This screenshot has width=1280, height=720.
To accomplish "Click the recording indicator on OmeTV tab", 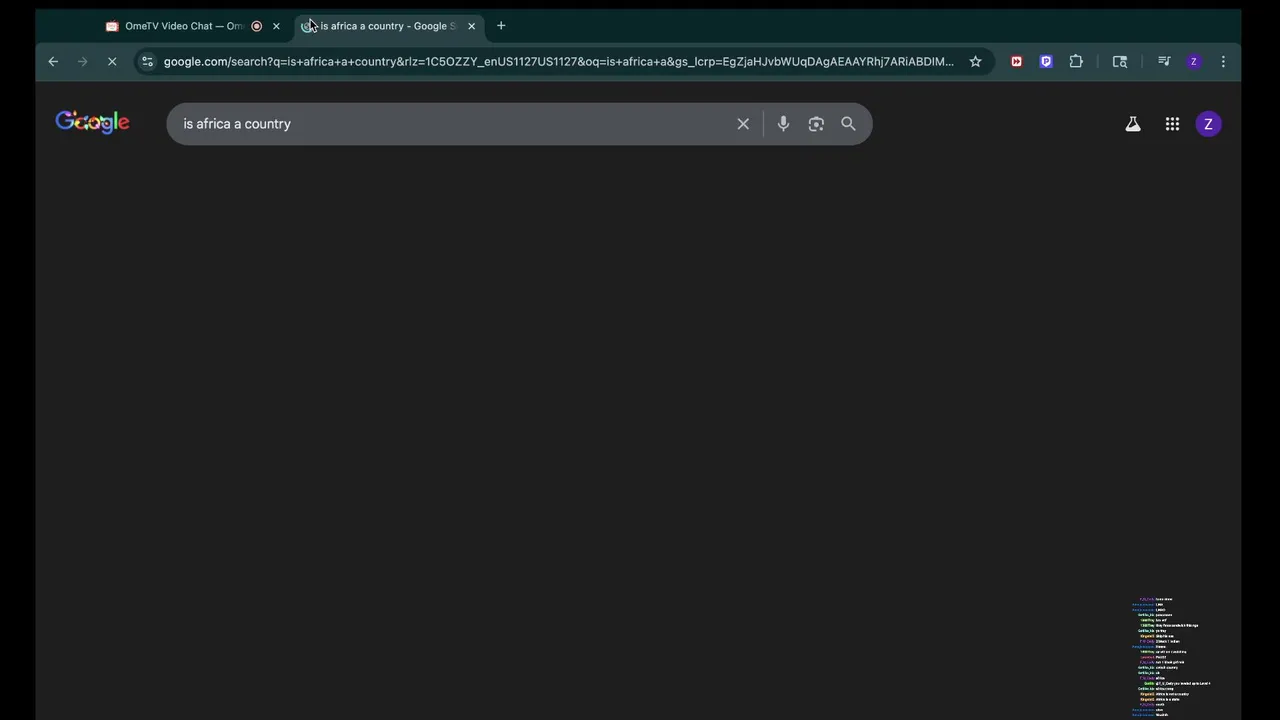I will pyautogui.click(x=257, y=26).
